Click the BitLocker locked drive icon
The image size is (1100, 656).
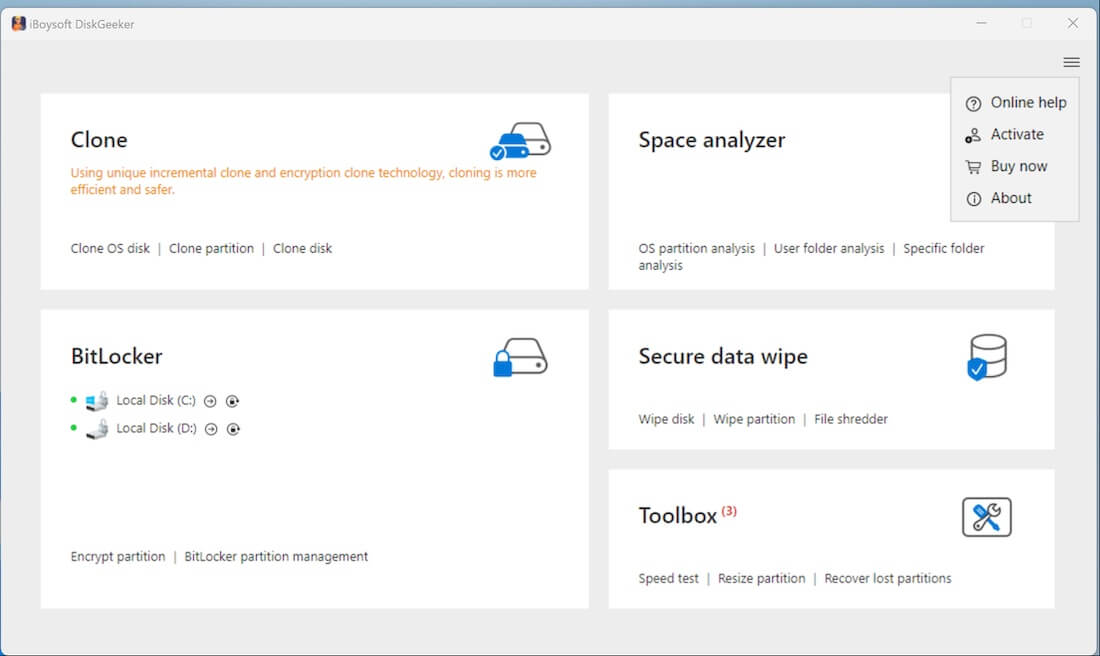tap(520, 357)
